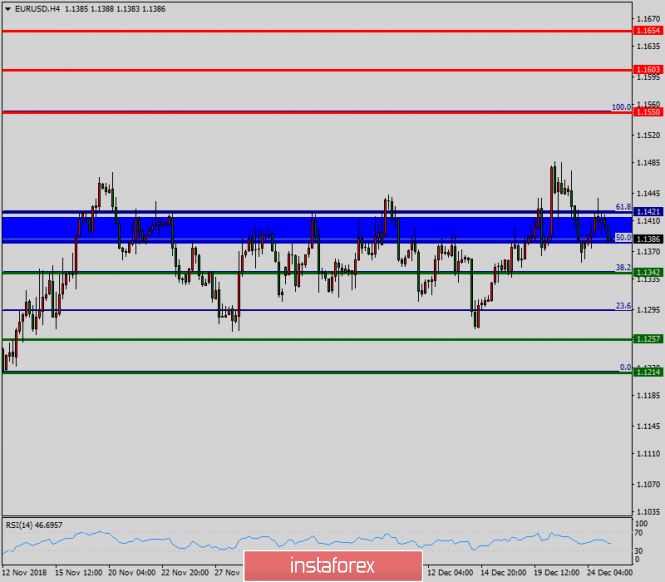Open the chart dropdown arrow beside EURUSD,H4

tap(7, 8)
